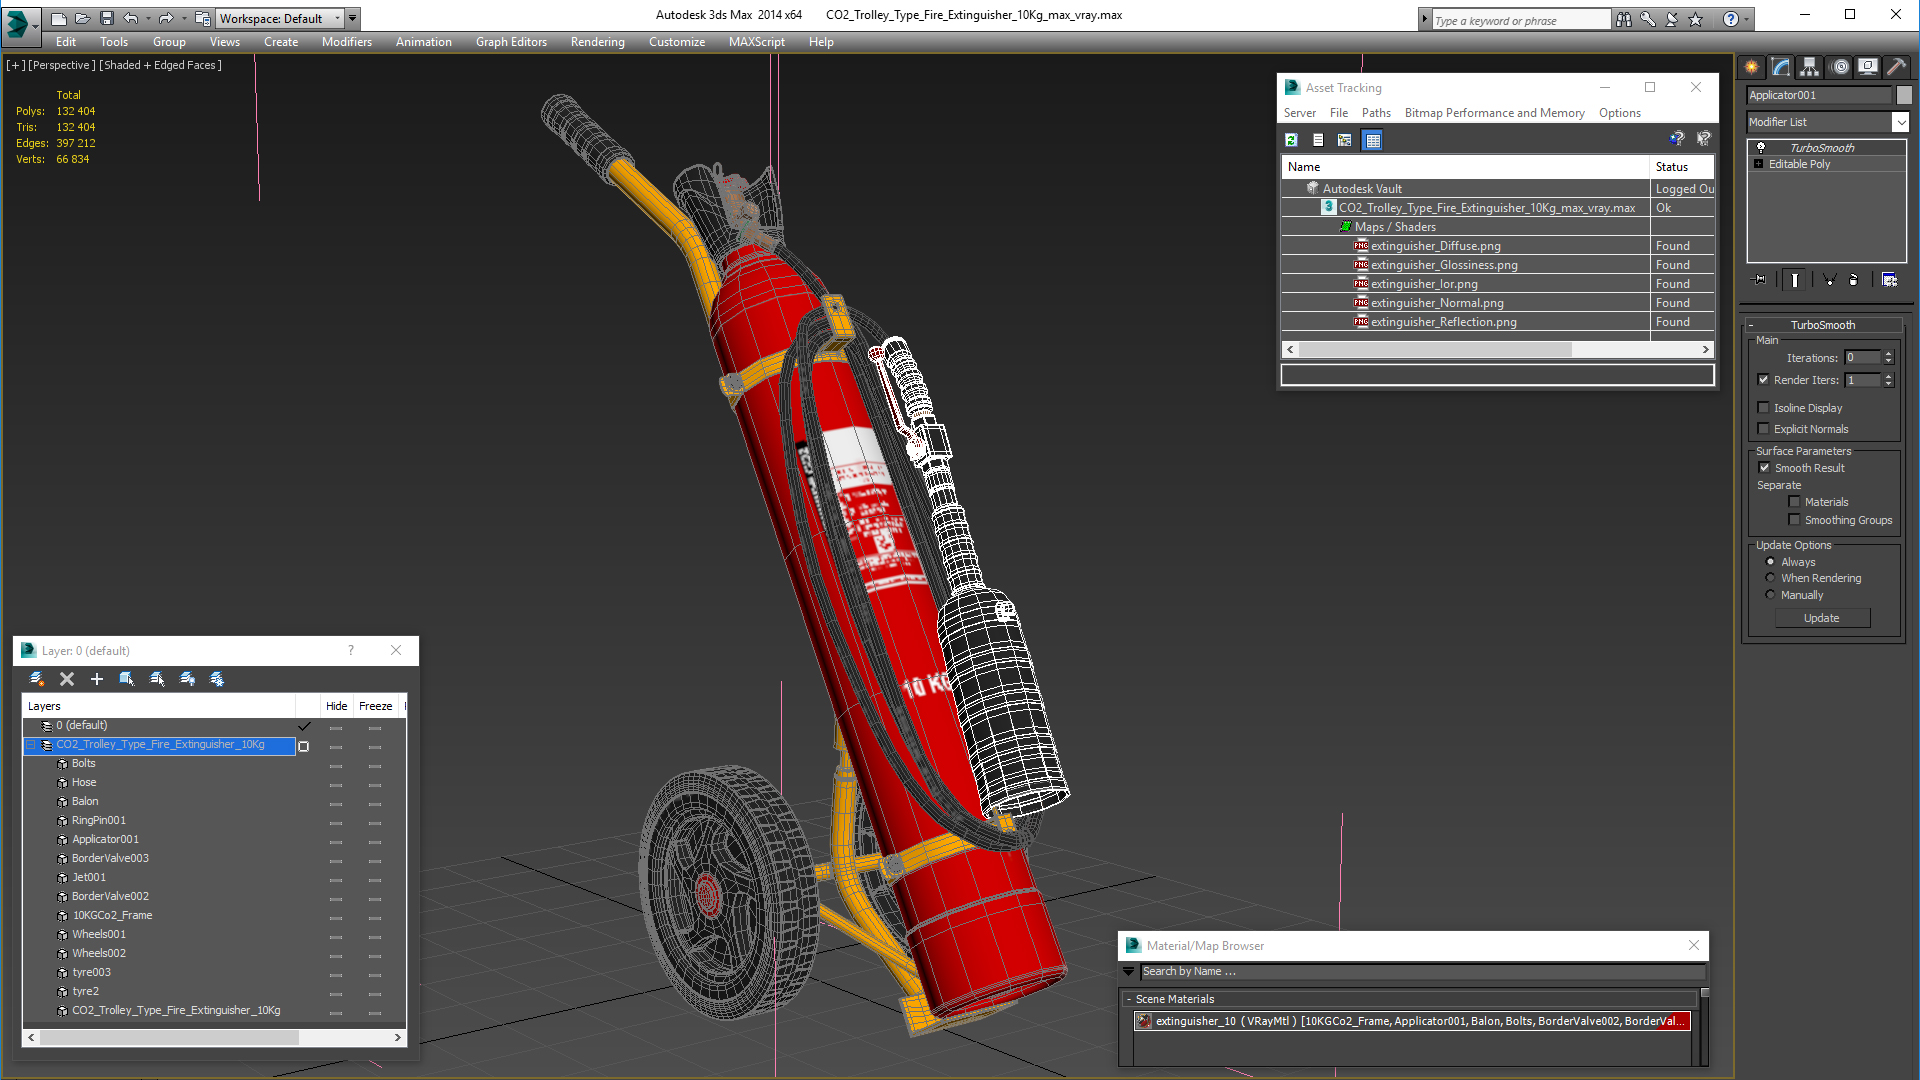Click the Hide column header
Image resolution: width=1920 pixels, height=1080 pixels.
click(337, 706)
